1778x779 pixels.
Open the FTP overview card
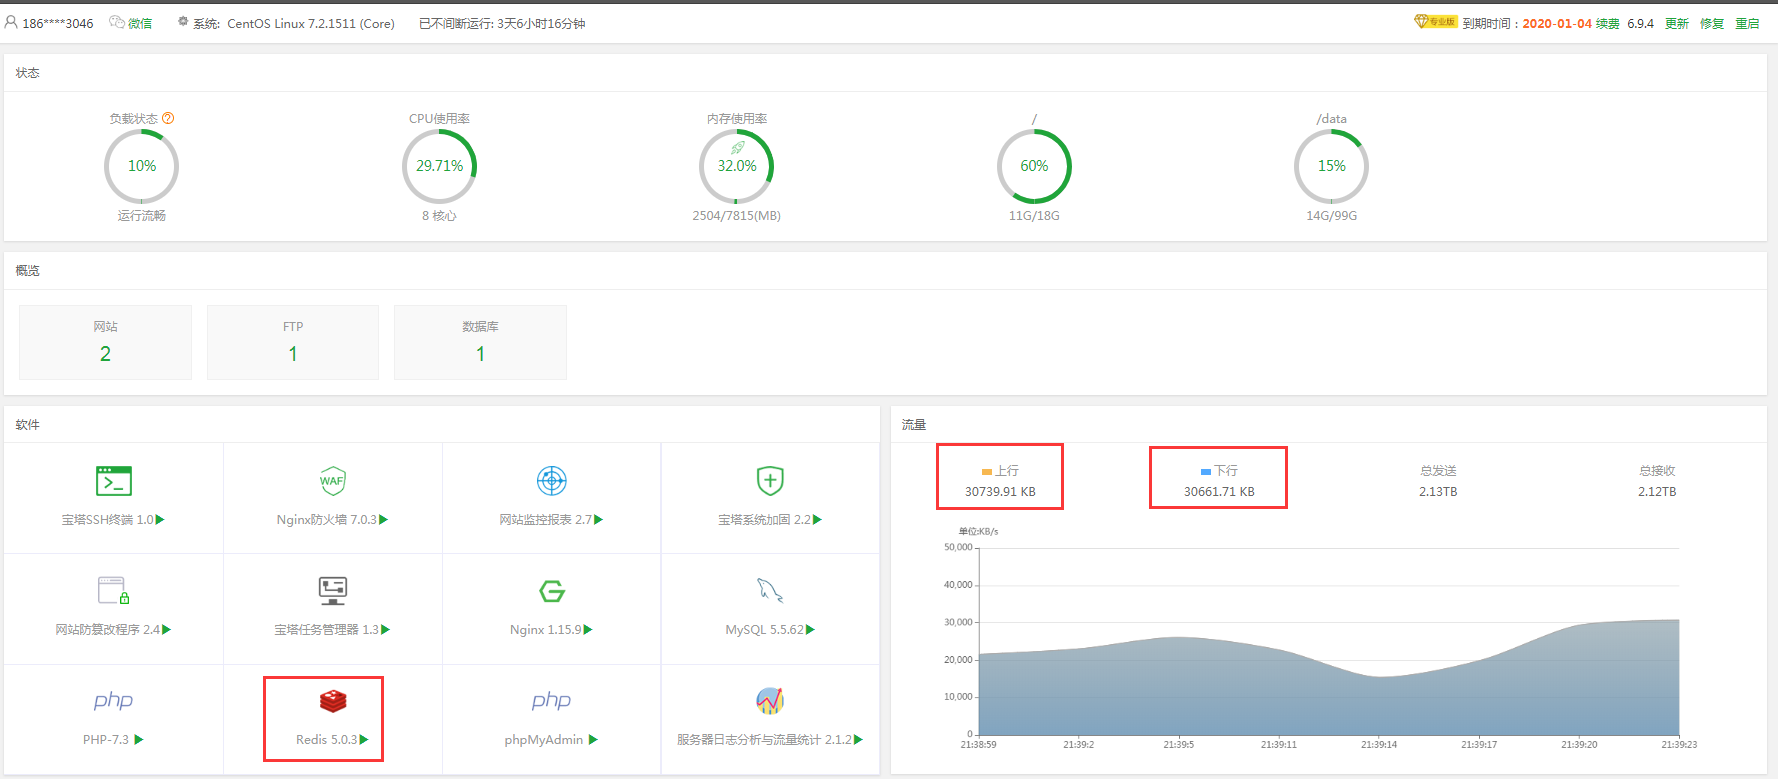293,342
